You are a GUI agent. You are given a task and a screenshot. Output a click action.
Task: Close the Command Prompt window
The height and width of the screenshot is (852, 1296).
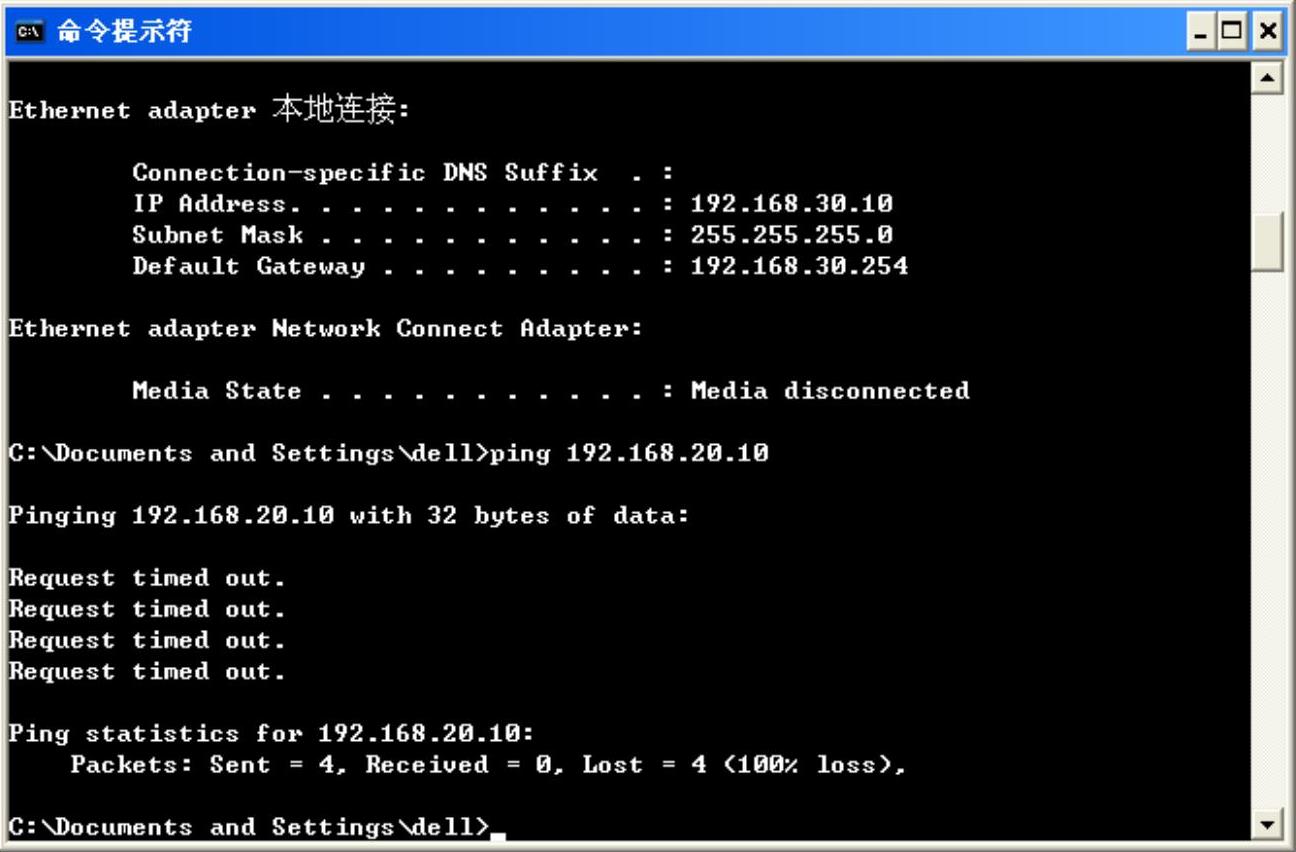tap(1270, 31)
